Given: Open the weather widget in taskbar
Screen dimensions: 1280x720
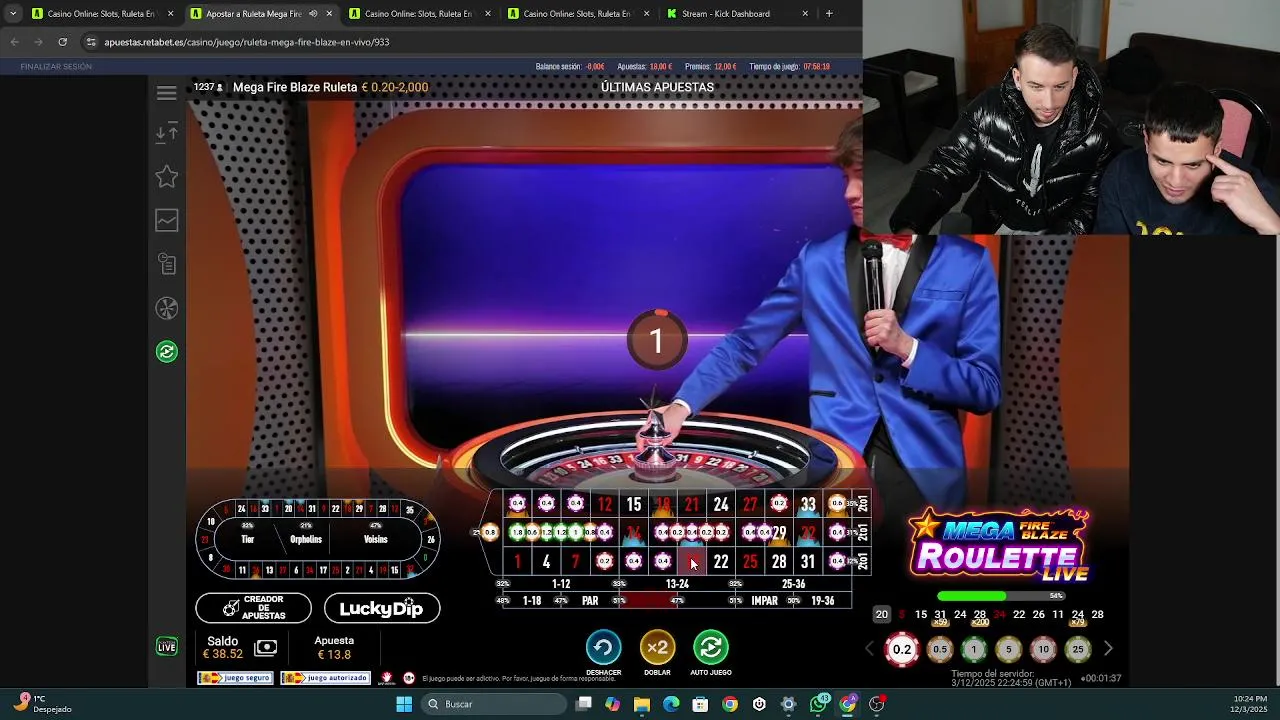Looking at the screenshot, I should 43,704.
